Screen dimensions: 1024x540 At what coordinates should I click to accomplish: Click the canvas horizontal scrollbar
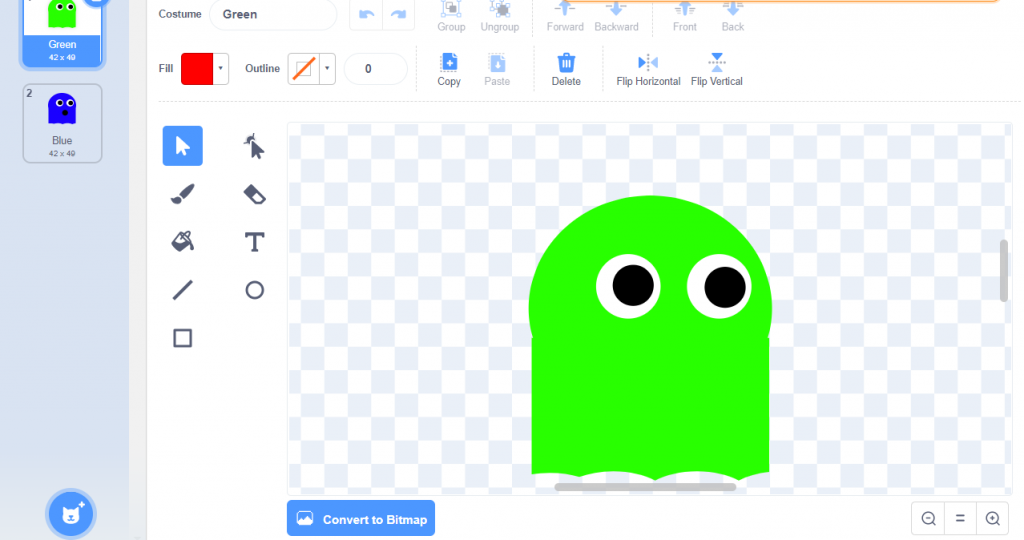coord(645,487)
